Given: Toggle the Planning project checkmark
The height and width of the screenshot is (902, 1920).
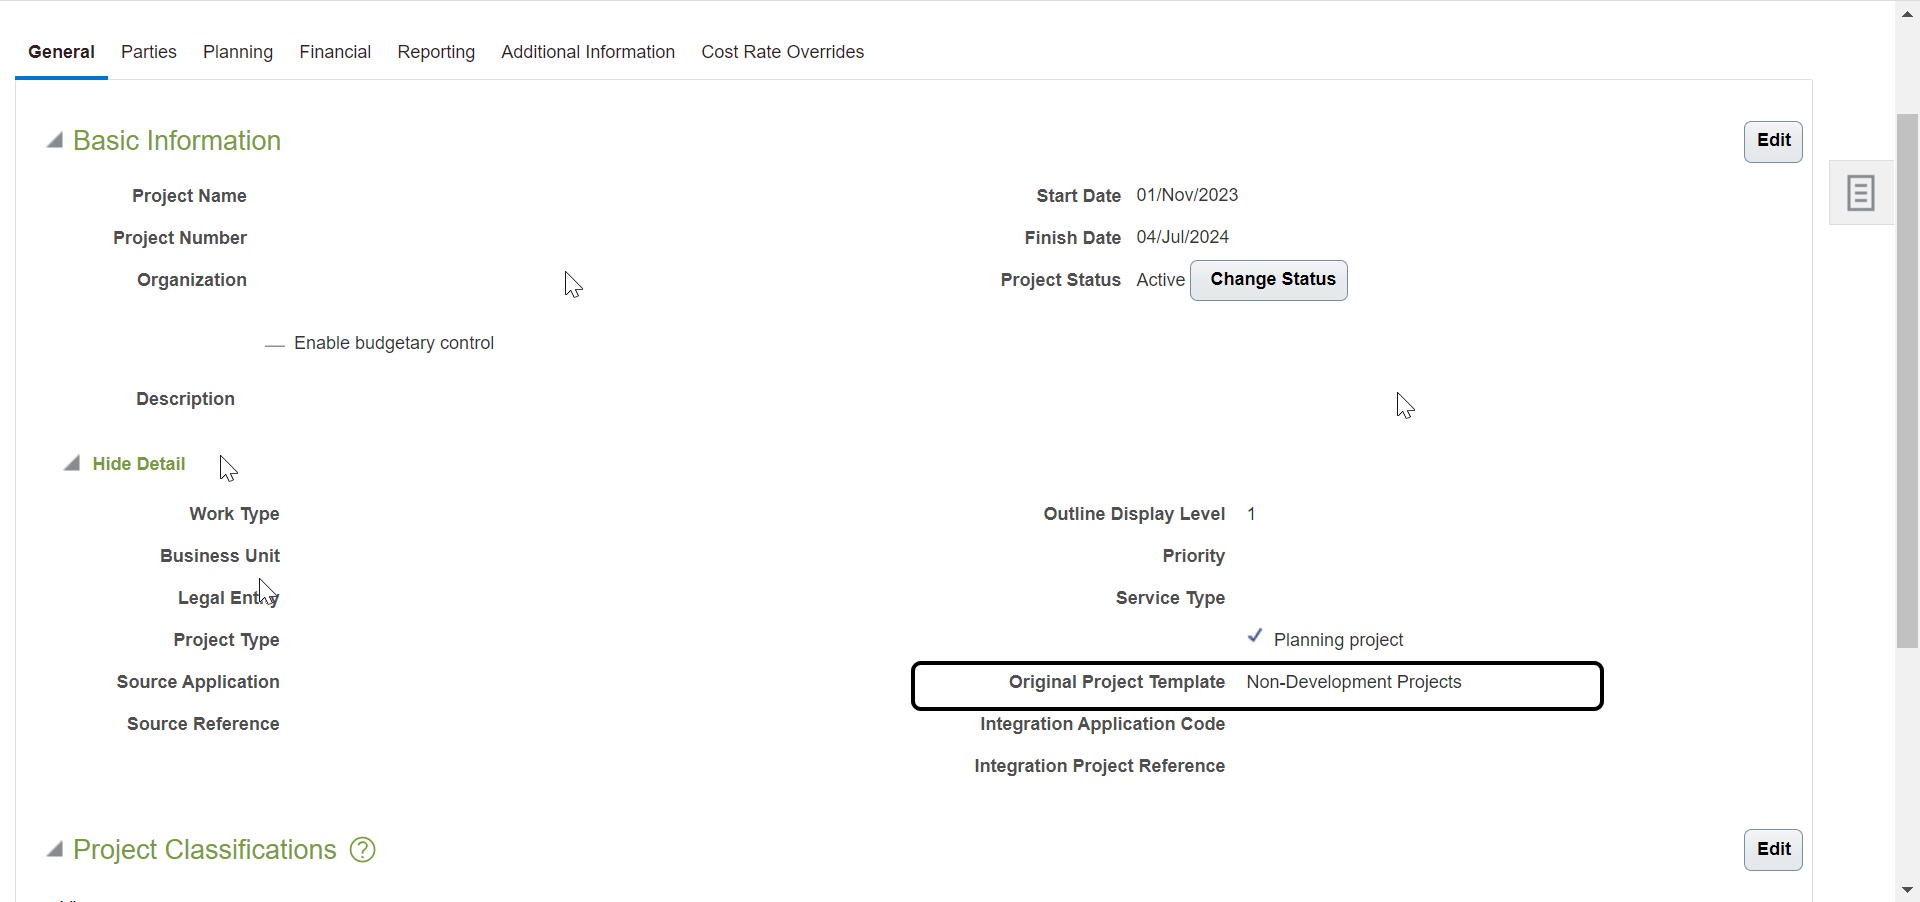Looking at the screenshot, I should click(1256, 637).
